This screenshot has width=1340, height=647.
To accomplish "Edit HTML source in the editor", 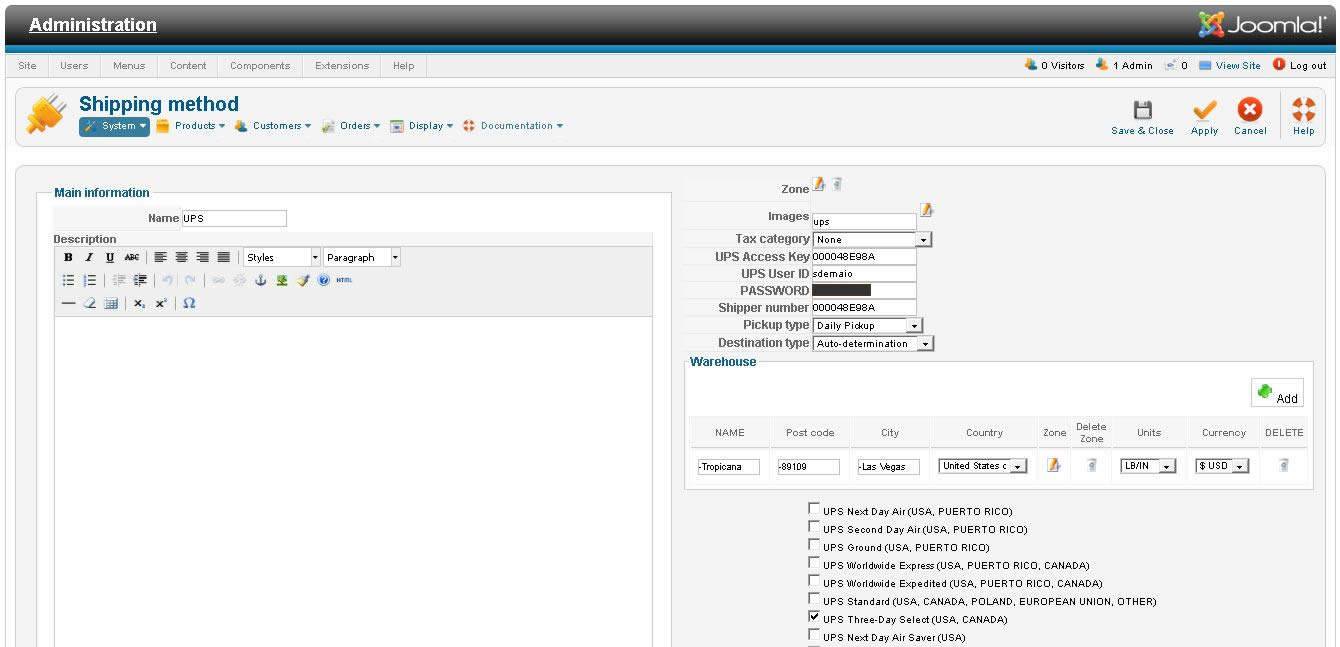I will (344, 280).
